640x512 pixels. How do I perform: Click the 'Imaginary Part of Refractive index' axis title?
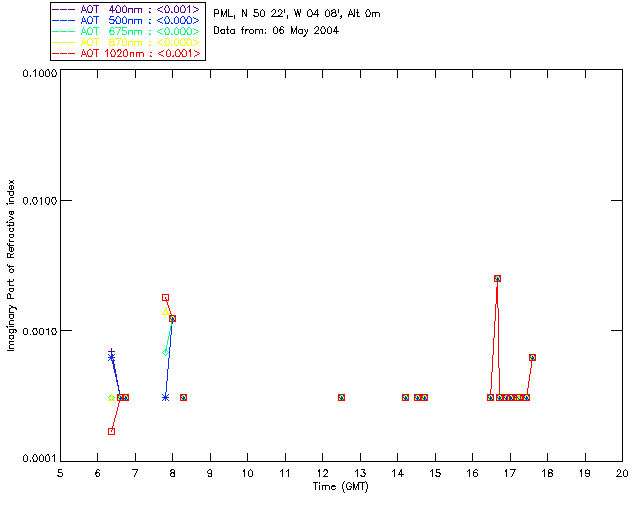coord(11,265)
